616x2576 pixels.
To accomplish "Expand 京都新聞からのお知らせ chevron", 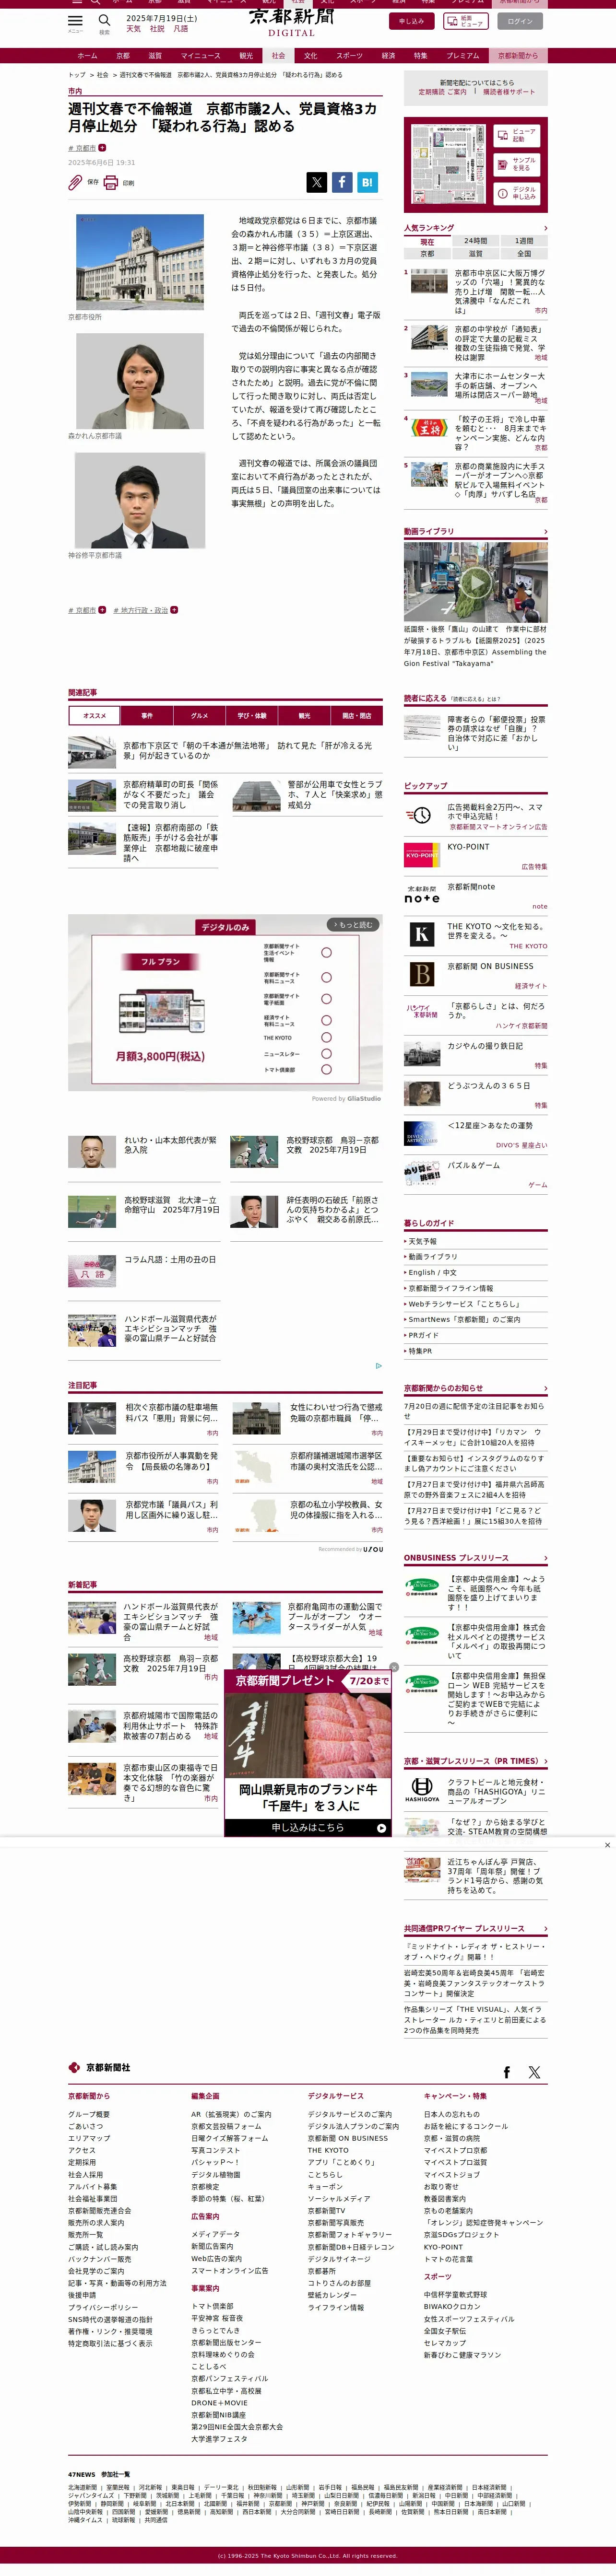I will 545,1388.
